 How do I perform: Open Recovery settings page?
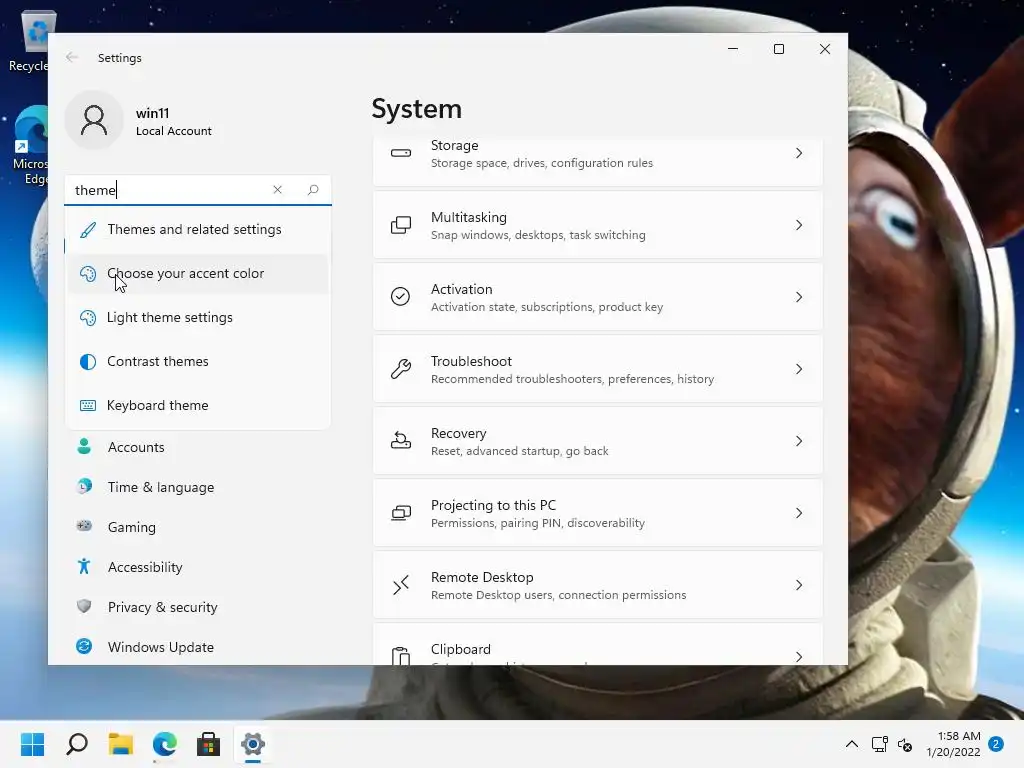pyautogui.click(x=598, y=441)
